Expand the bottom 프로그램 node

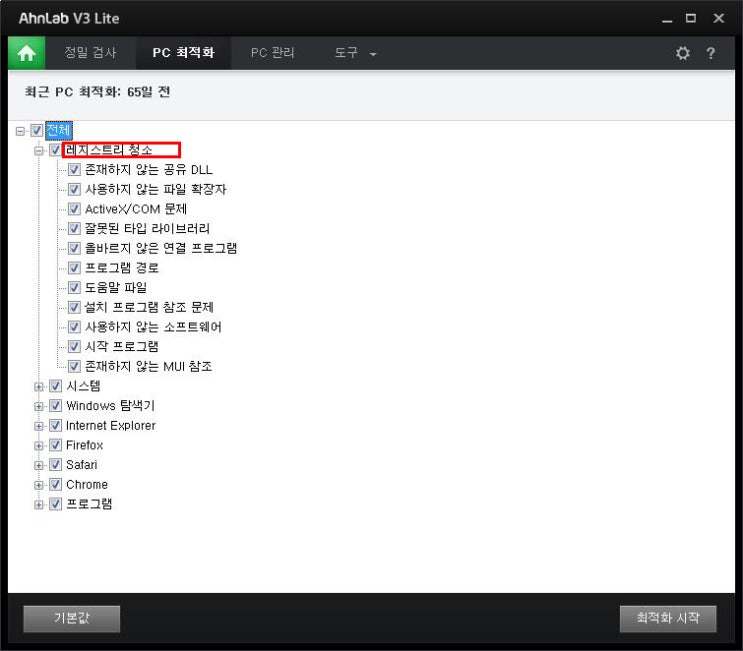pos(39,505)
